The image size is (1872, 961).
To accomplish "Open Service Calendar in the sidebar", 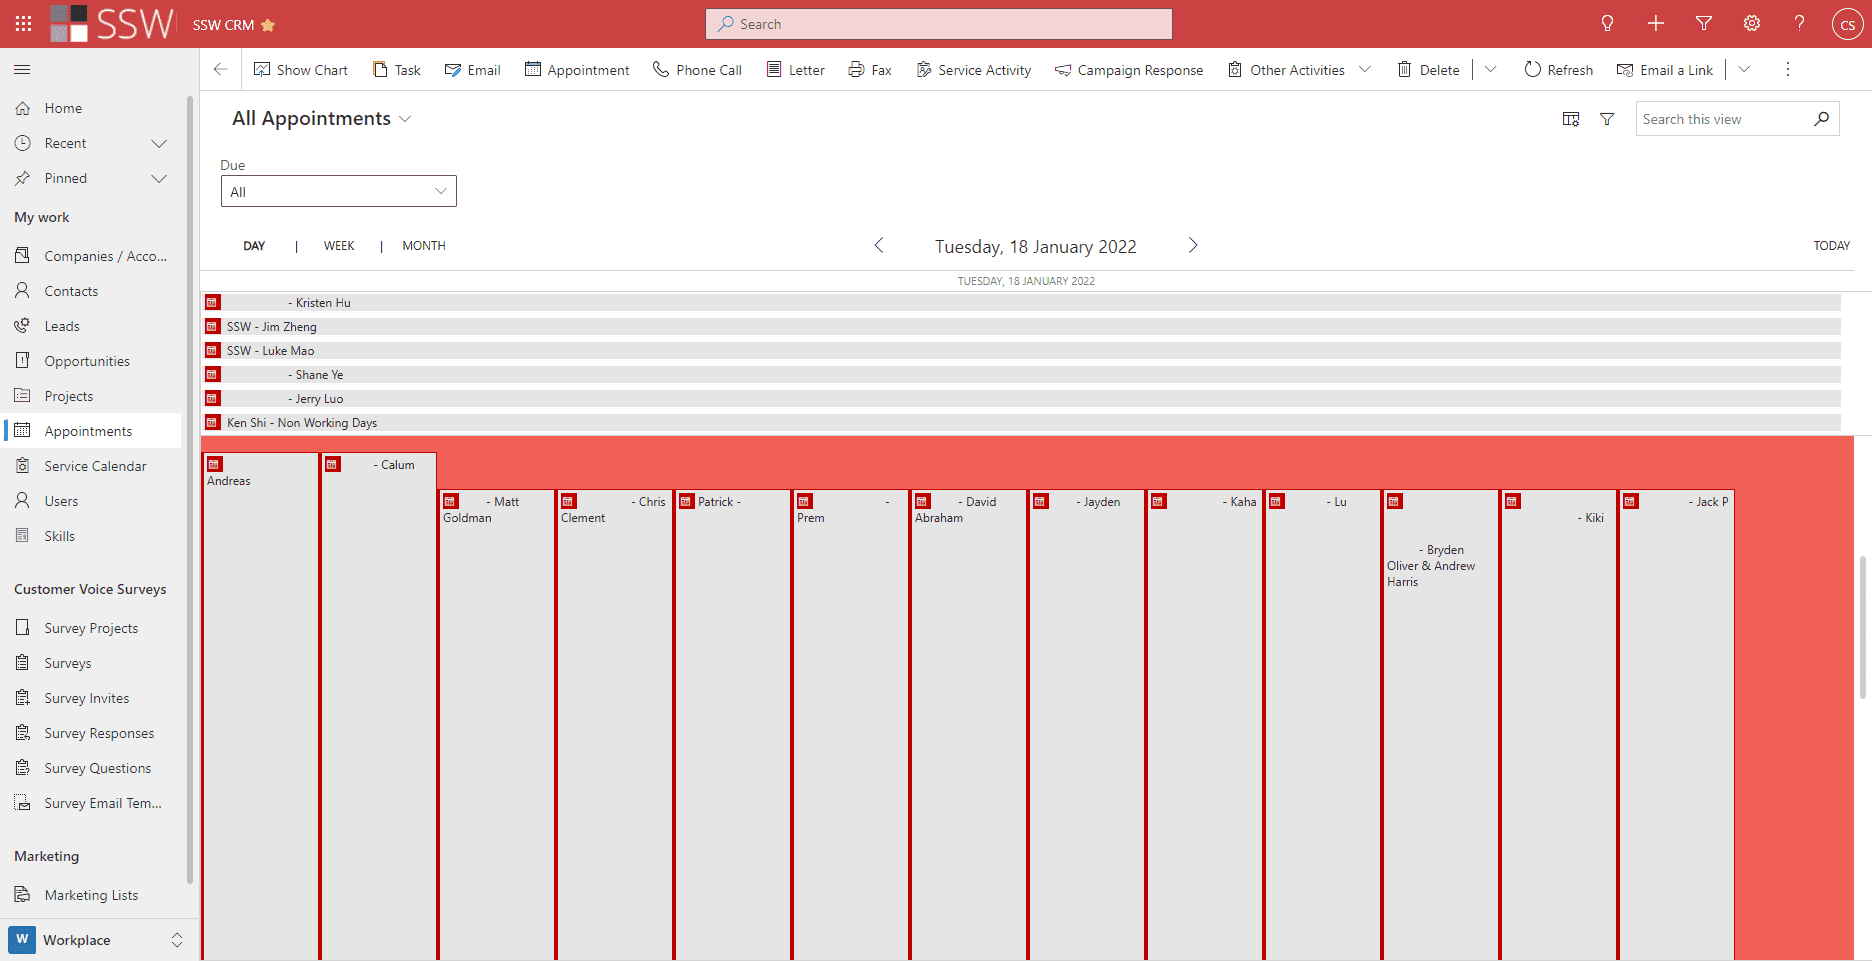I will (94, 466).
